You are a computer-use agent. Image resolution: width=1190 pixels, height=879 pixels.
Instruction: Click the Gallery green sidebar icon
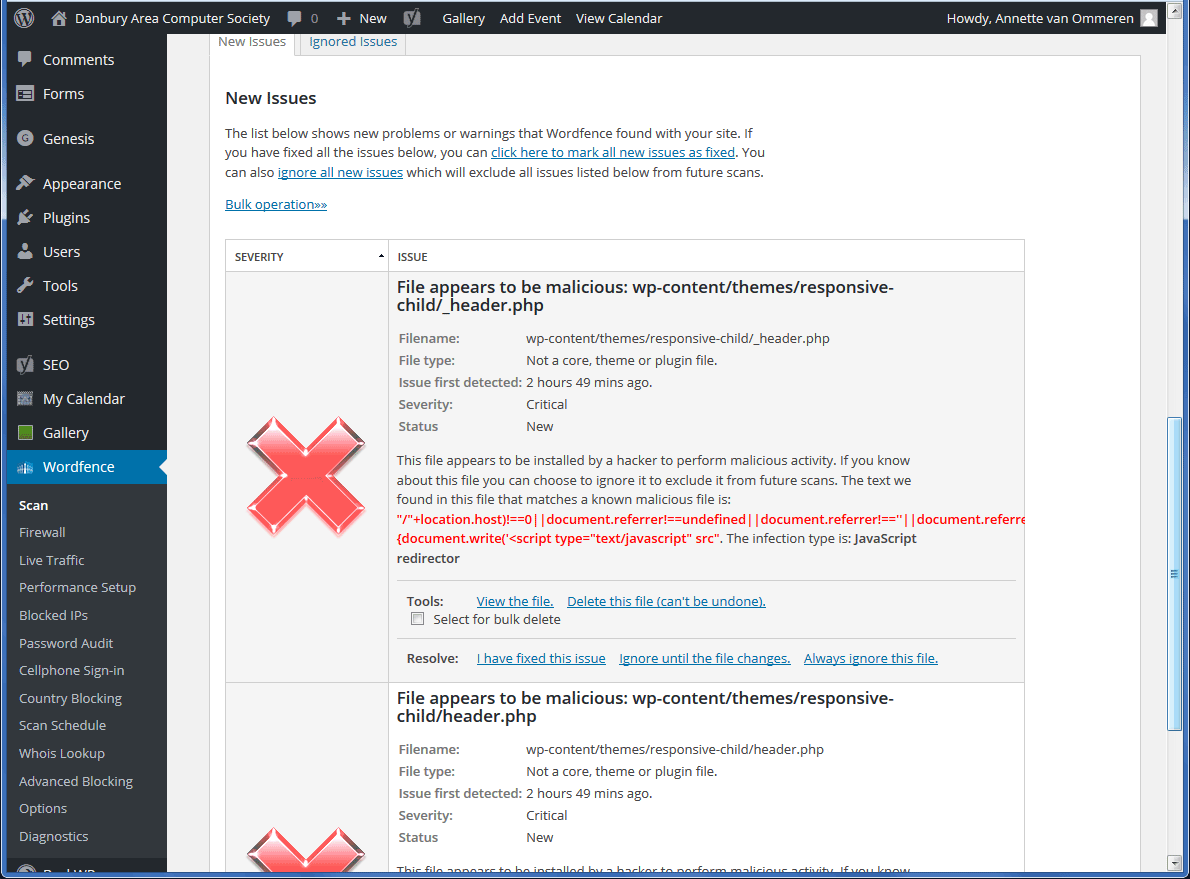click(25, 433)
